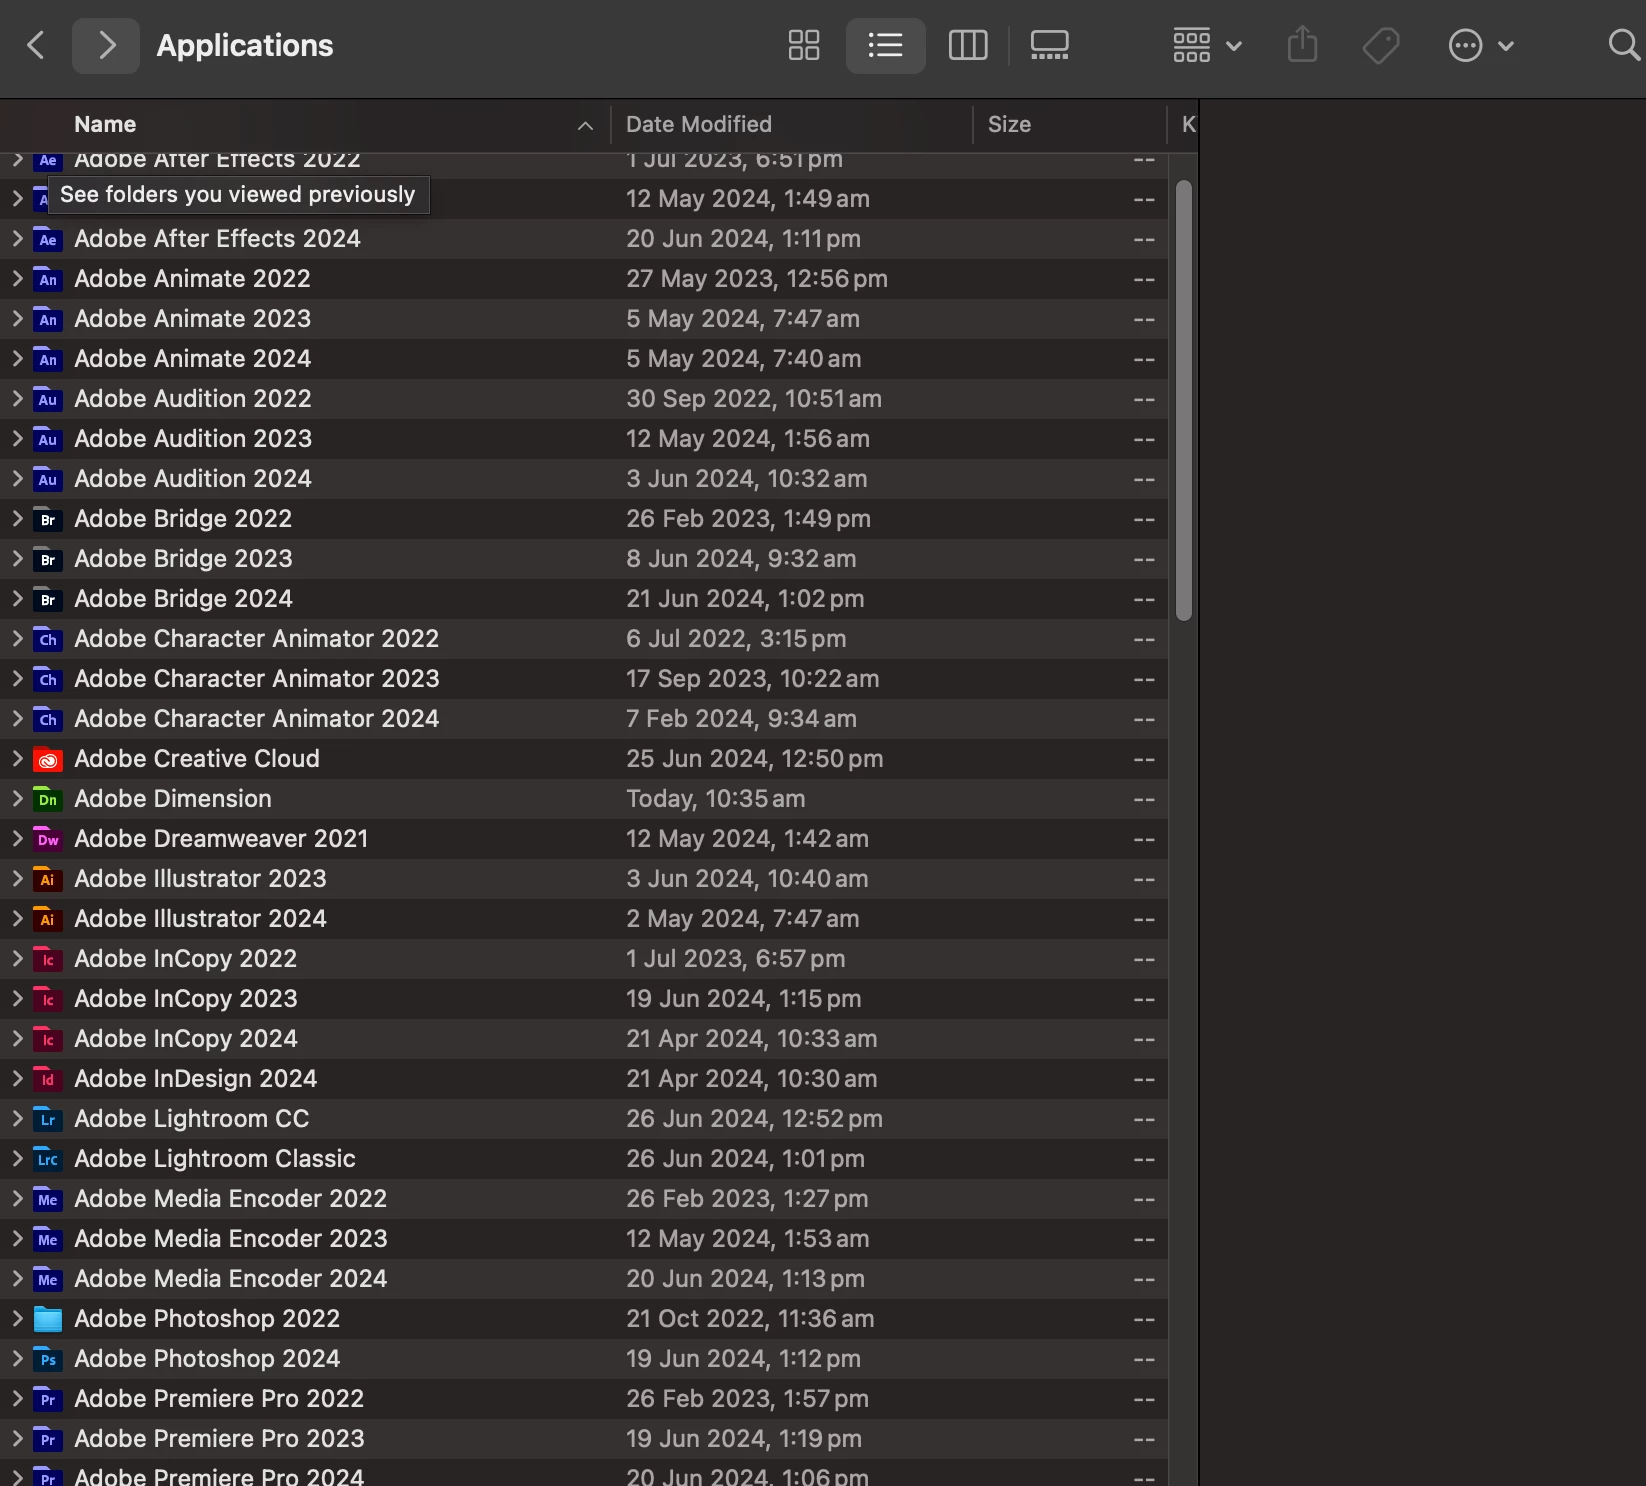Switch to list view

(x=886, y=45)
